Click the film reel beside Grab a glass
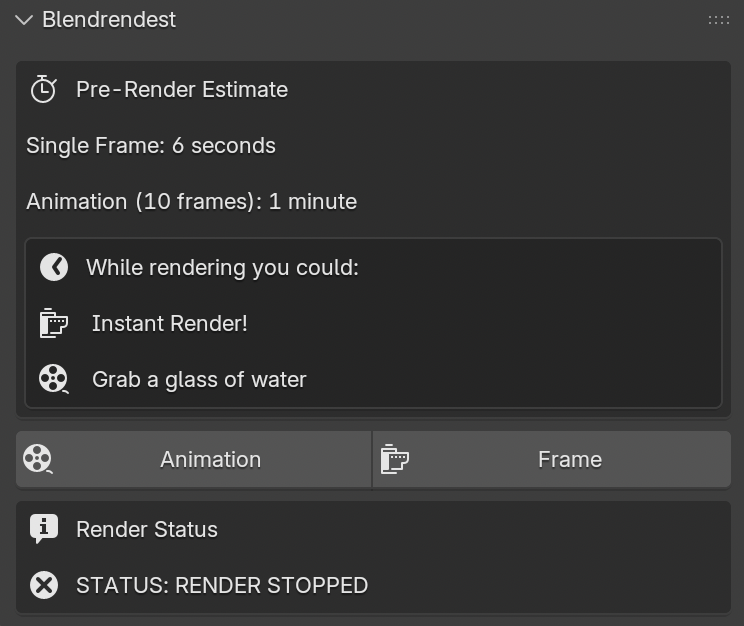744x626 pixels. [54, 379]
